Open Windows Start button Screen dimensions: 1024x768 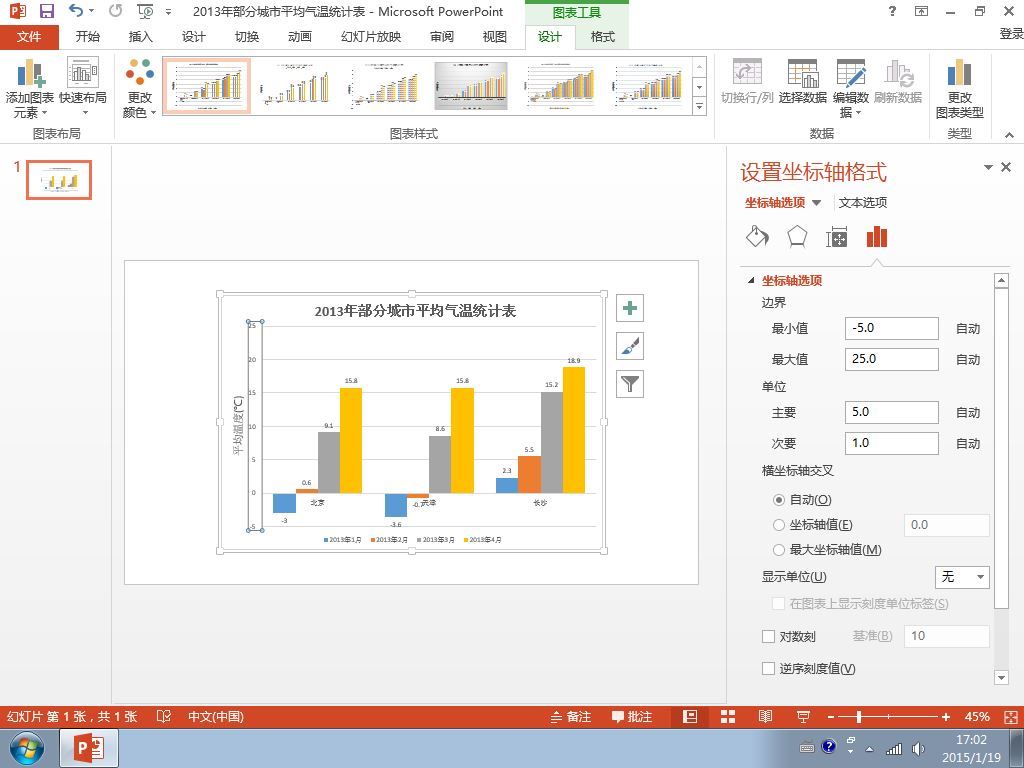coord(26,749)
